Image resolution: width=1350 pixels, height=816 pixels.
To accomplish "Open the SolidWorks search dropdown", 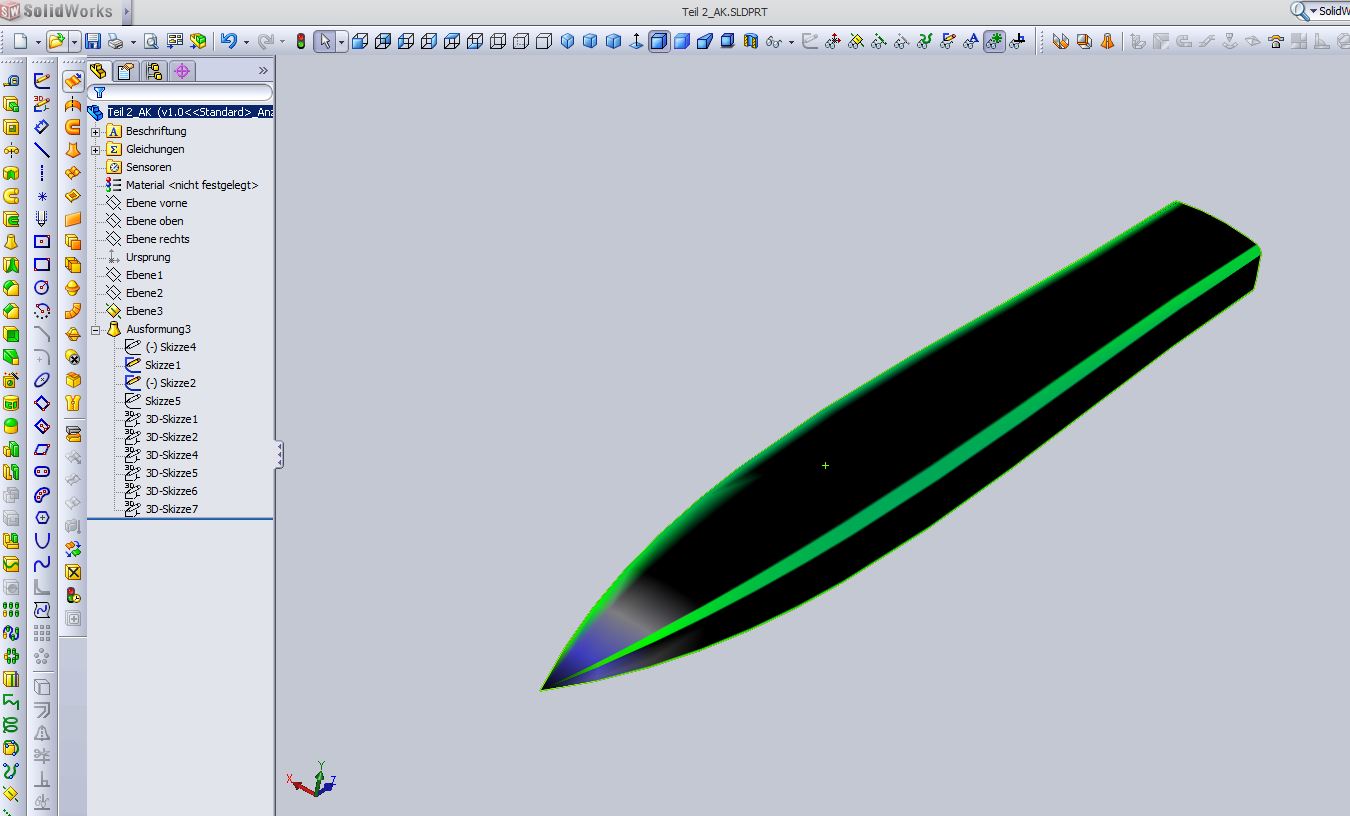I will coord(1313,11).
